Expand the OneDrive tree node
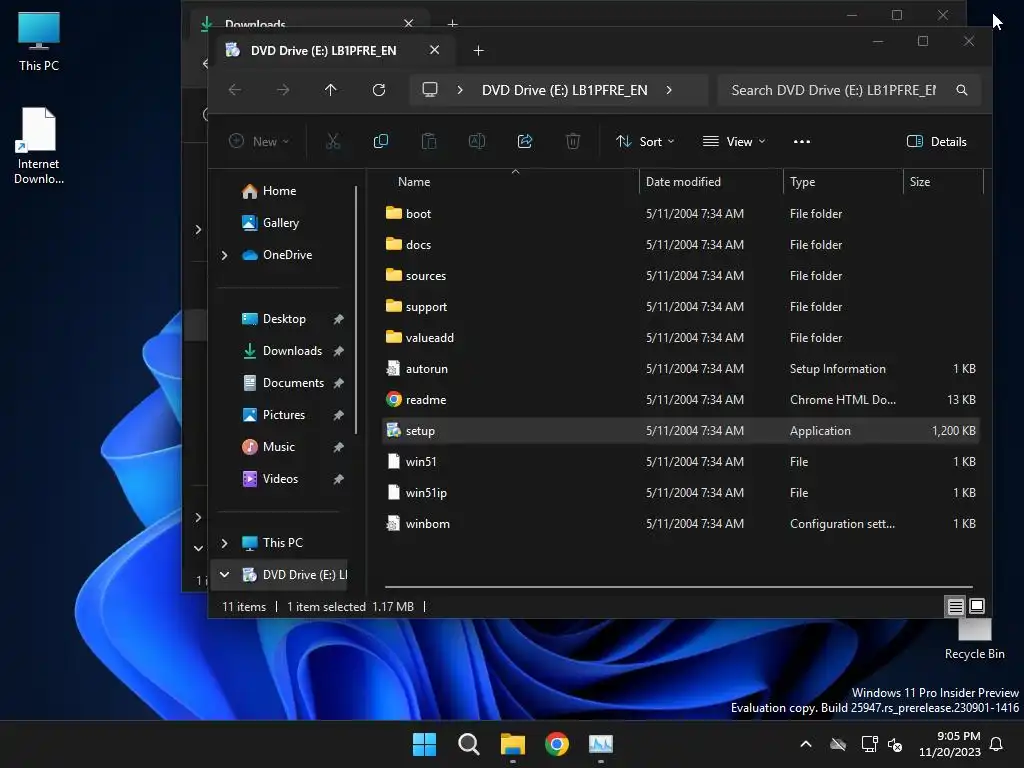This screenshot has height=768, width=1024. (225, 255)
